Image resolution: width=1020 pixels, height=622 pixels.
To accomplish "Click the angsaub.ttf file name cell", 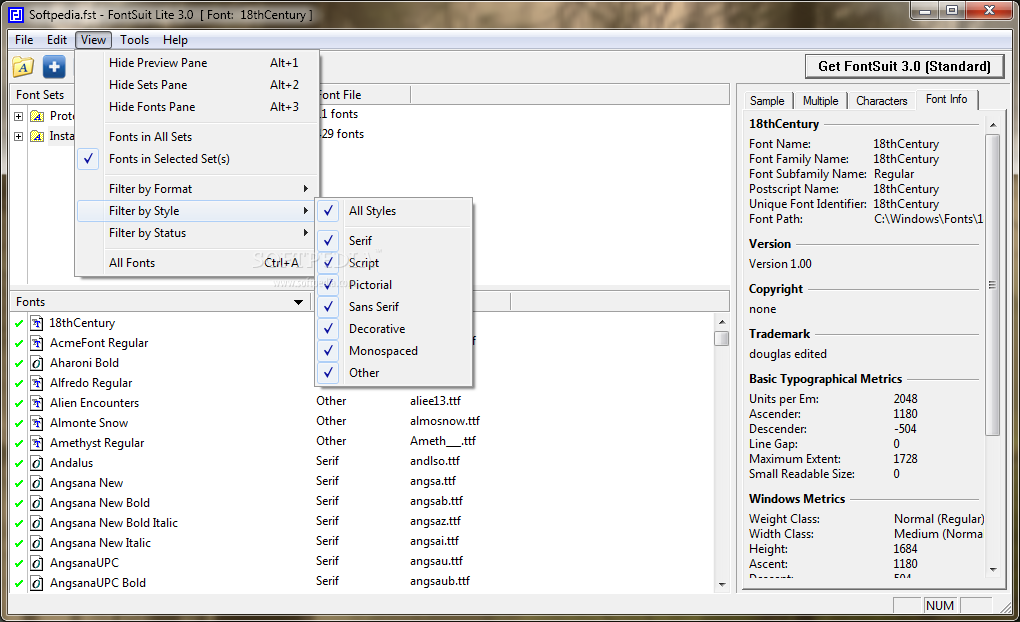I will point(440,581).
